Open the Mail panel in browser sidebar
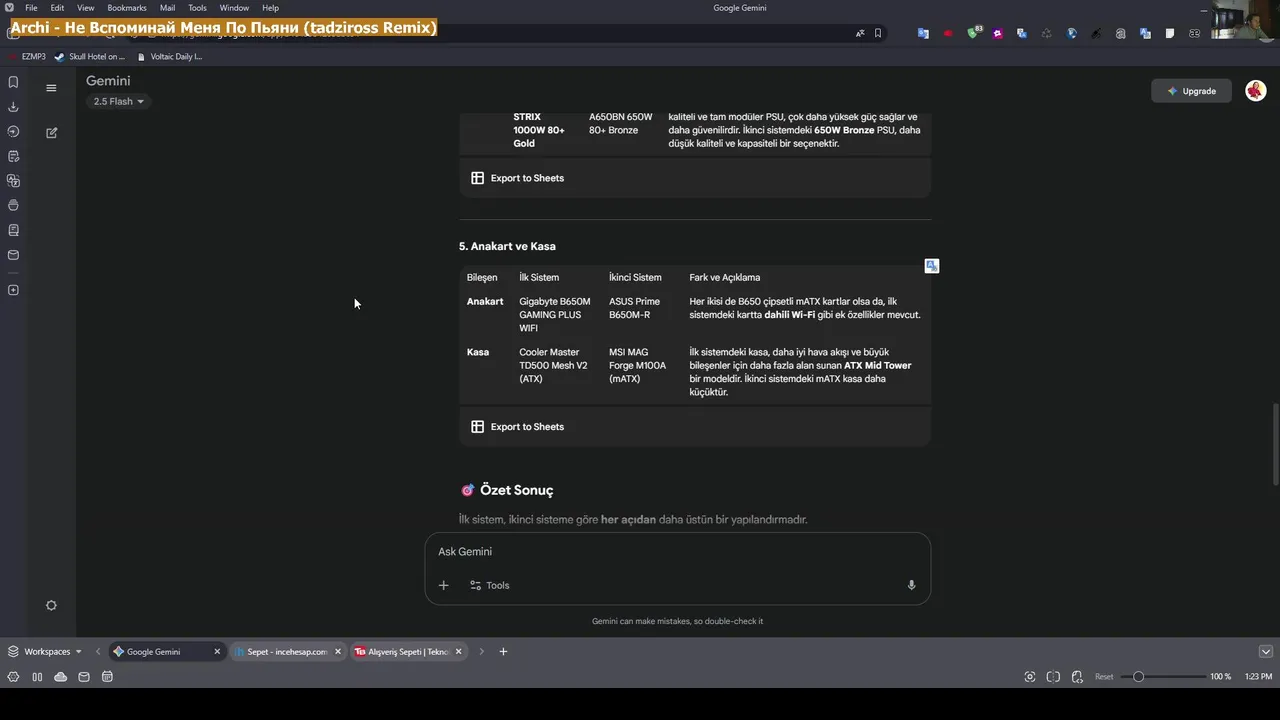This screenshot has height=720, width=1280. tap(13, 255)
